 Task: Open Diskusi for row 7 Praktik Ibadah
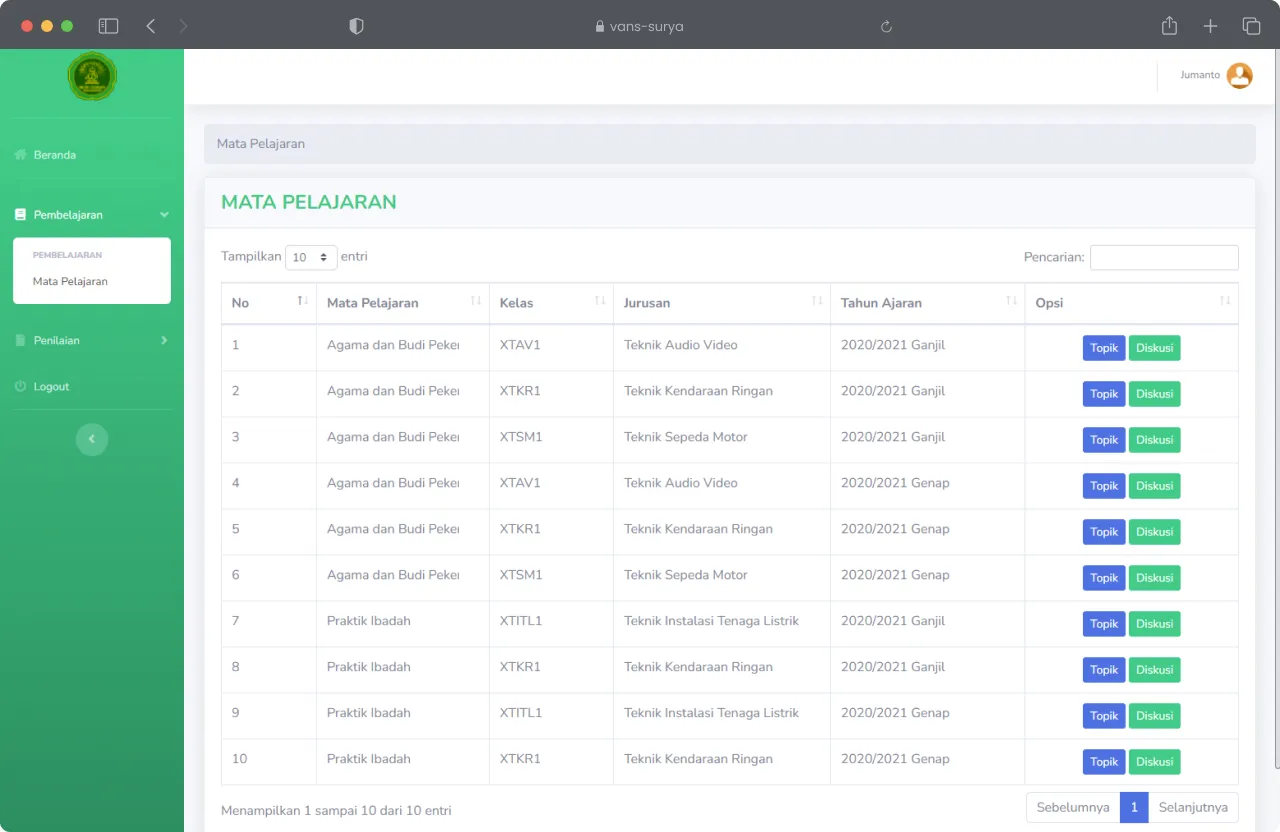tap(1154, 624)
